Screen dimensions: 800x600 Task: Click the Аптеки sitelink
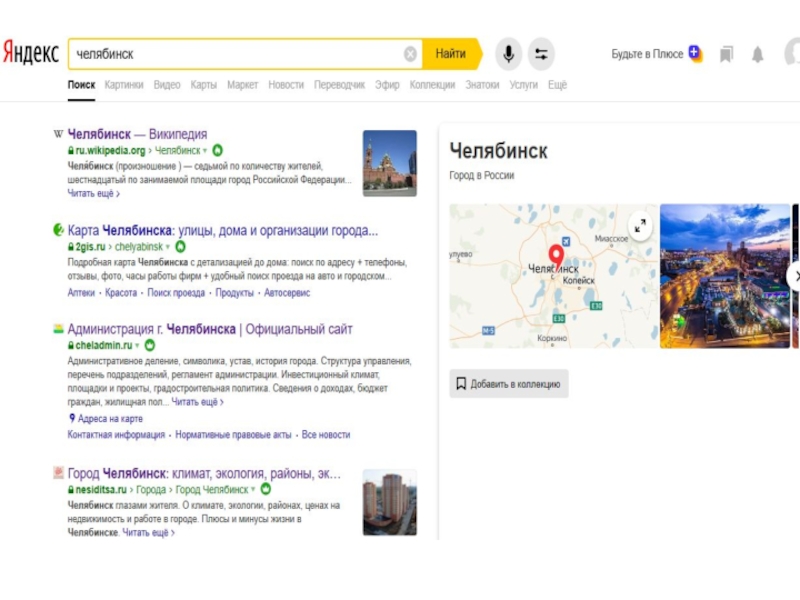click(81, 293)
